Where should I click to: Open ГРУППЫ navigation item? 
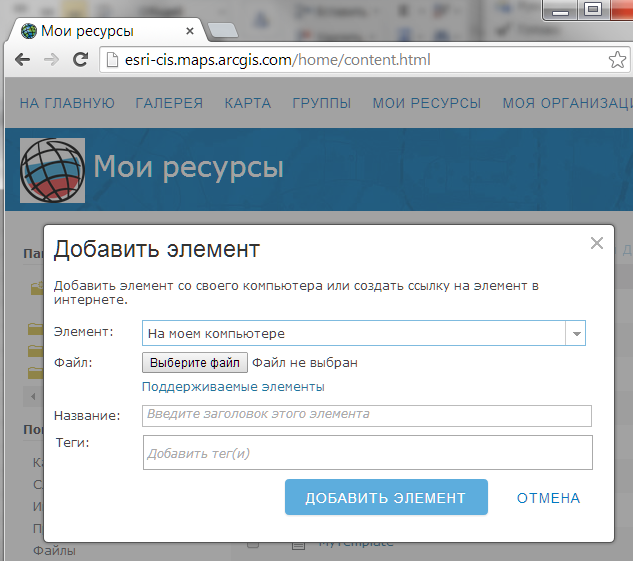point(321,103)
